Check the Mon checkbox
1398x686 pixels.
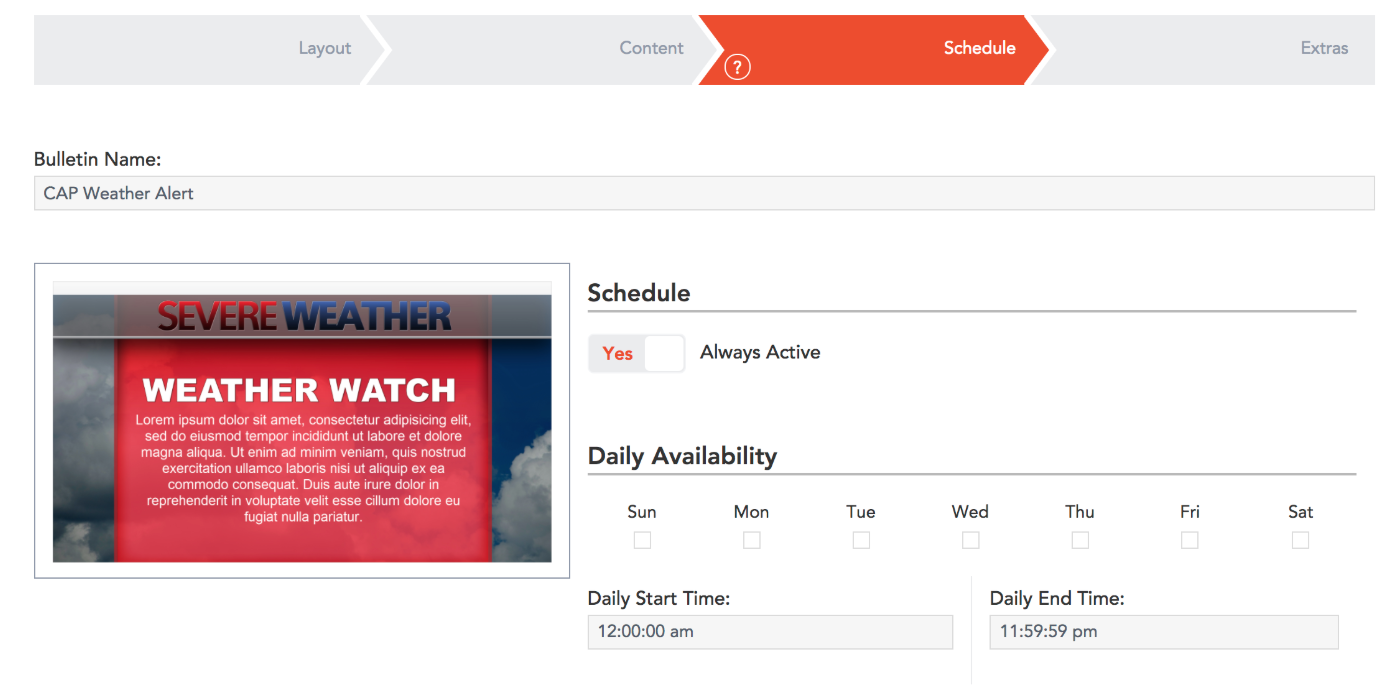pos(751,540)
